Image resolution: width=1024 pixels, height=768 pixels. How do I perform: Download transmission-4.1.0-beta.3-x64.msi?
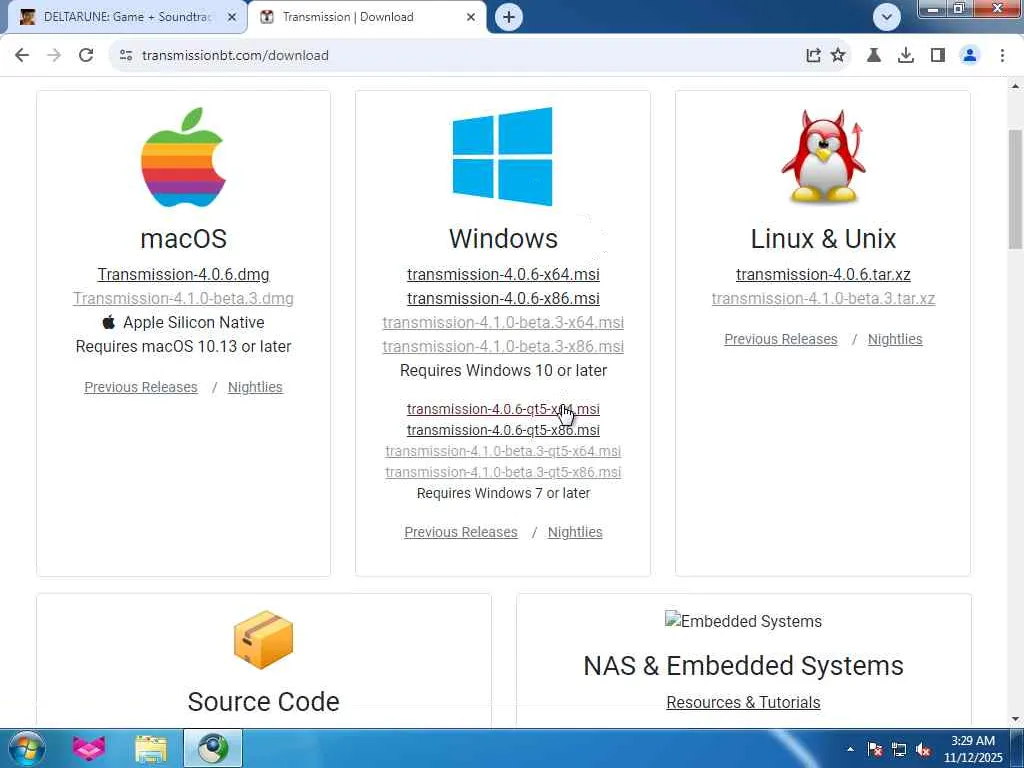(x=504, y=323)
